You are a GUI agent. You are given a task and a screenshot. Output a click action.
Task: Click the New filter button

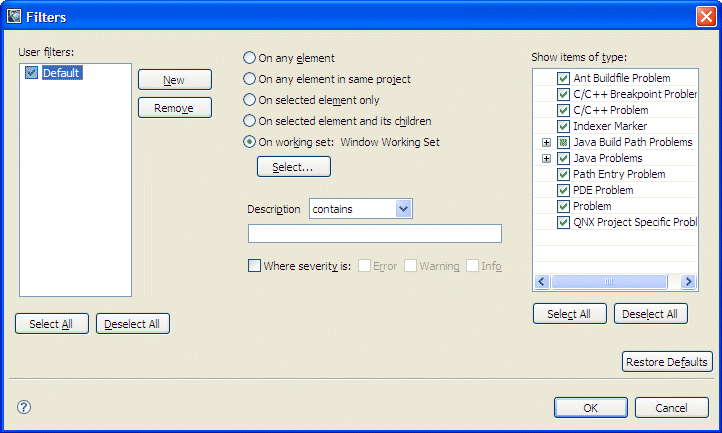pos(174,80)
